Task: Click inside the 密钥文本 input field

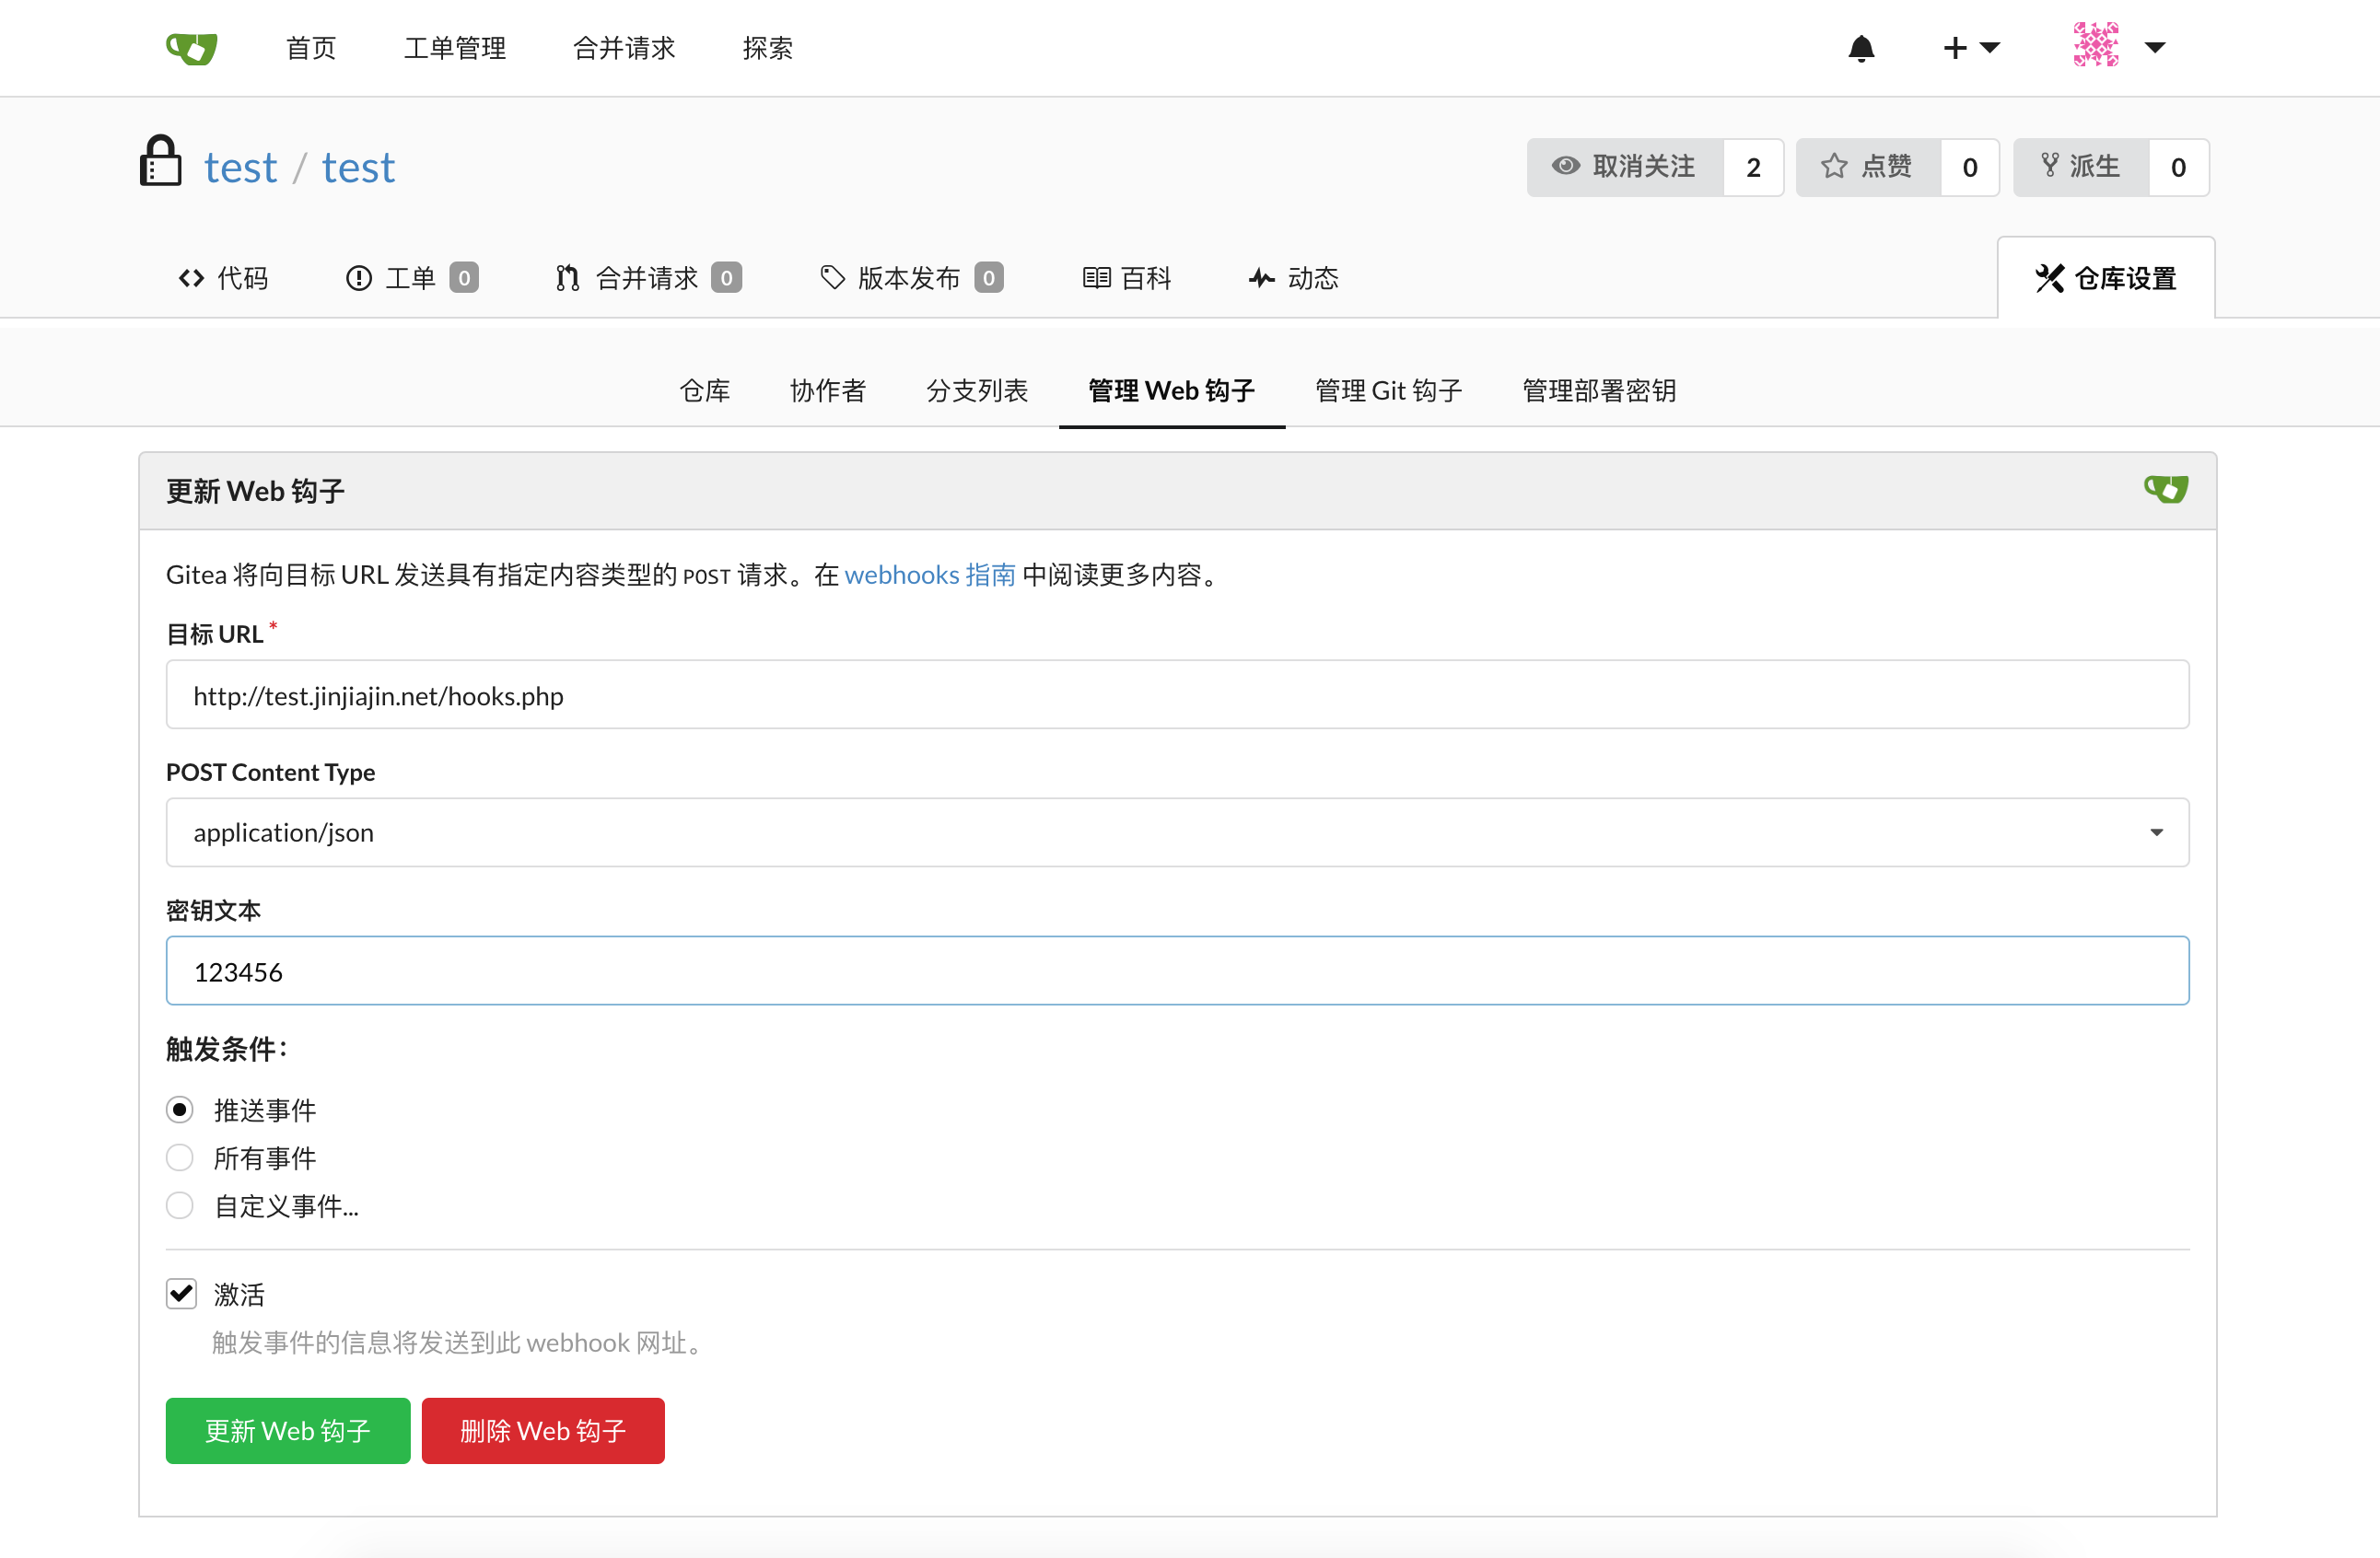Action: click(1177, 970)
